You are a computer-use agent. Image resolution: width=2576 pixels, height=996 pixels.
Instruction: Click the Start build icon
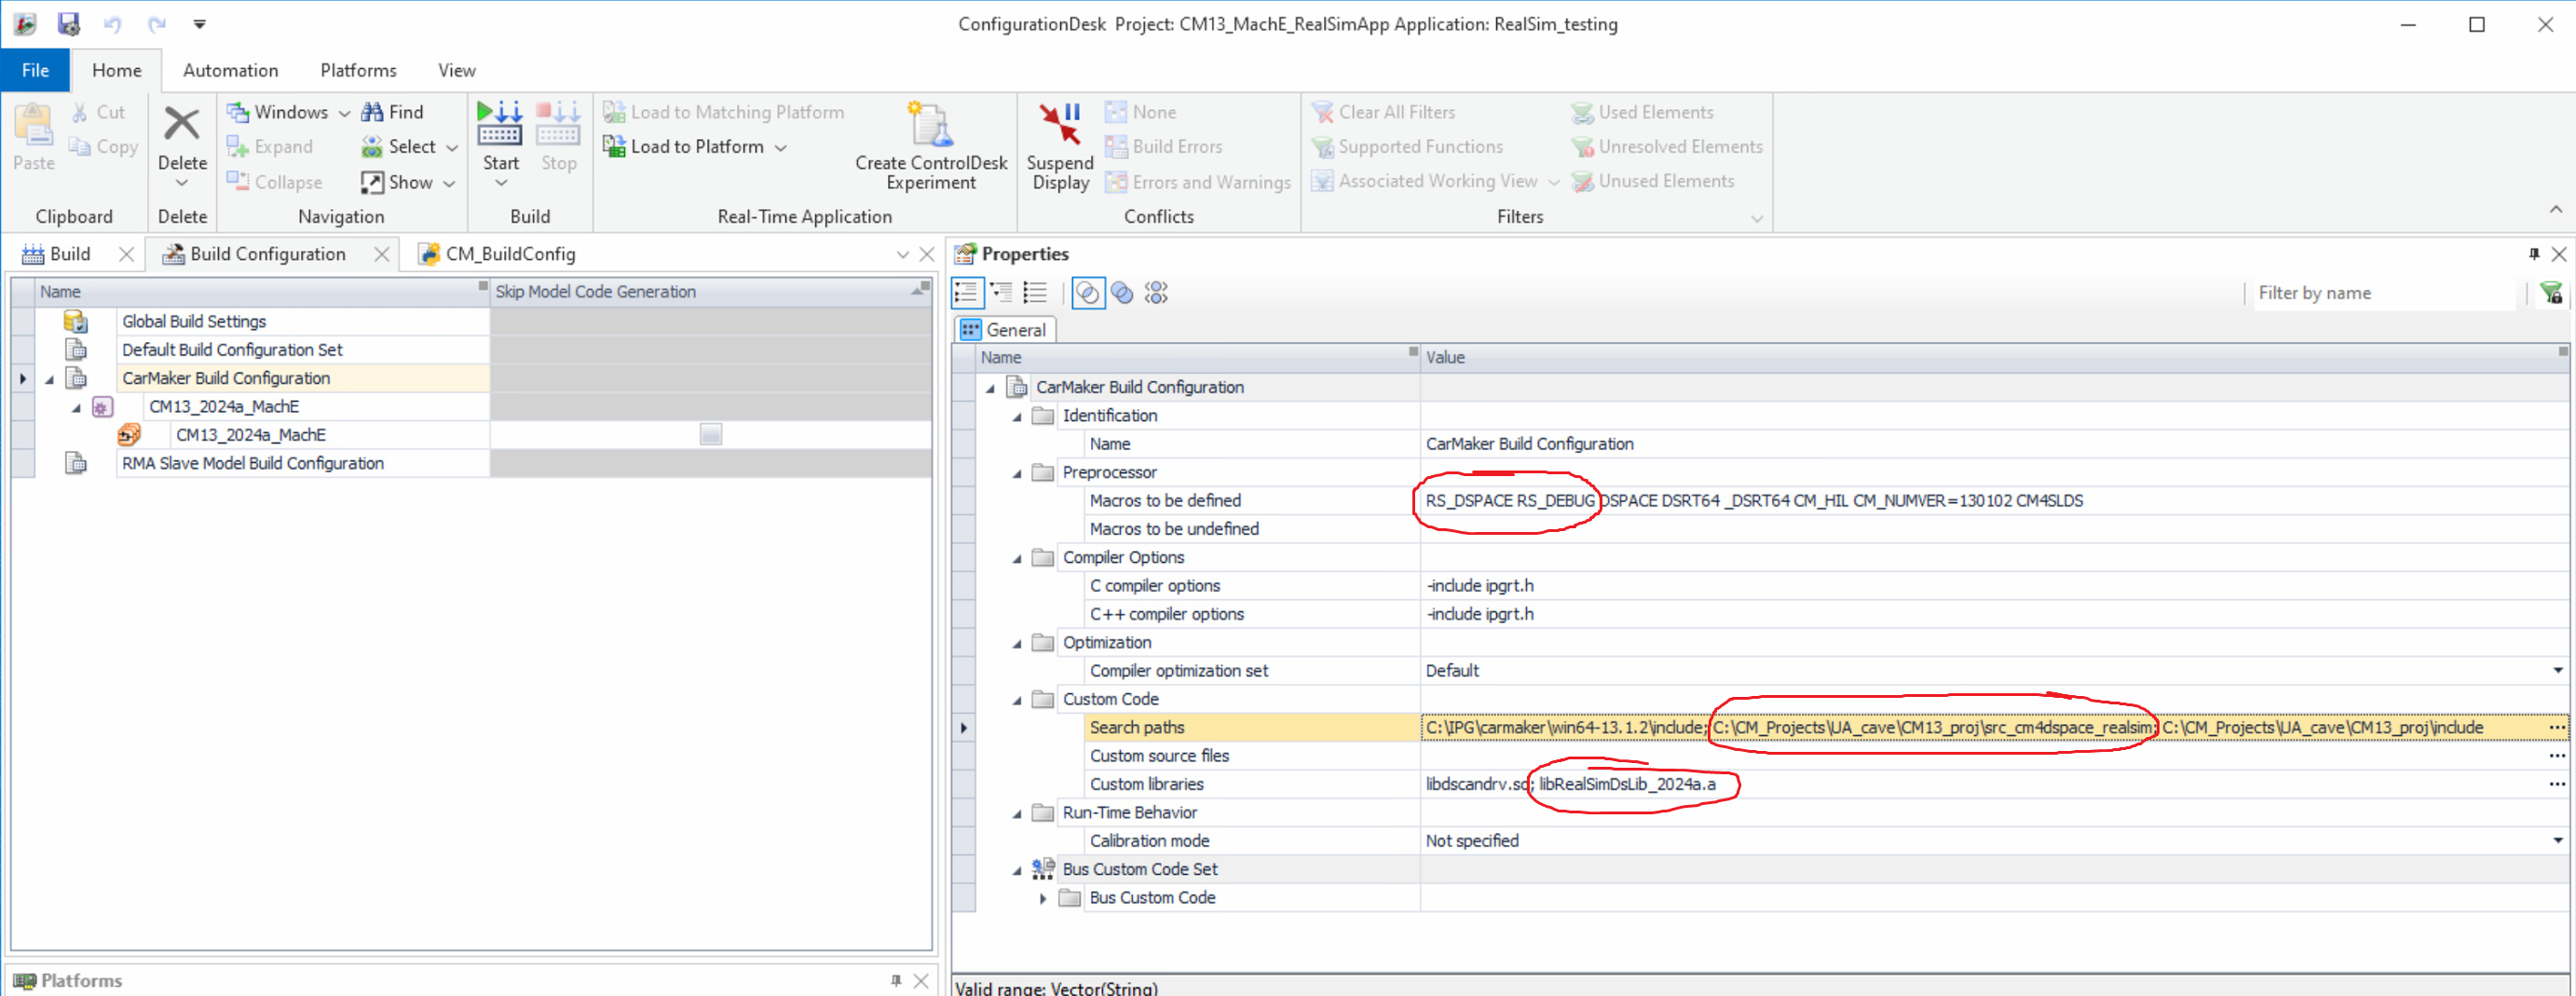click(x=500, y=125)
